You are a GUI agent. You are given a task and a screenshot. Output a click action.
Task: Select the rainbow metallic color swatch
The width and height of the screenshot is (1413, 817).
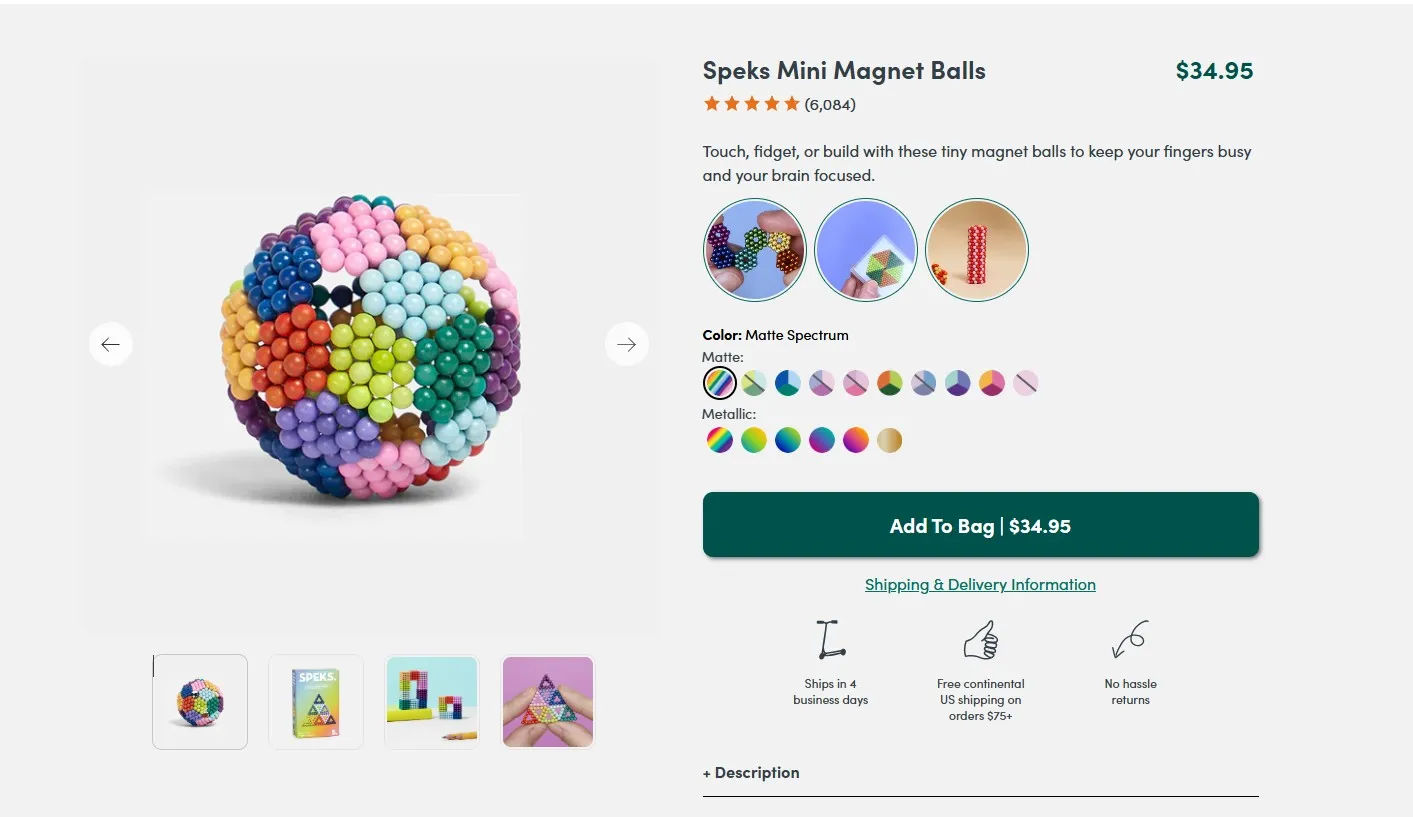719,439
